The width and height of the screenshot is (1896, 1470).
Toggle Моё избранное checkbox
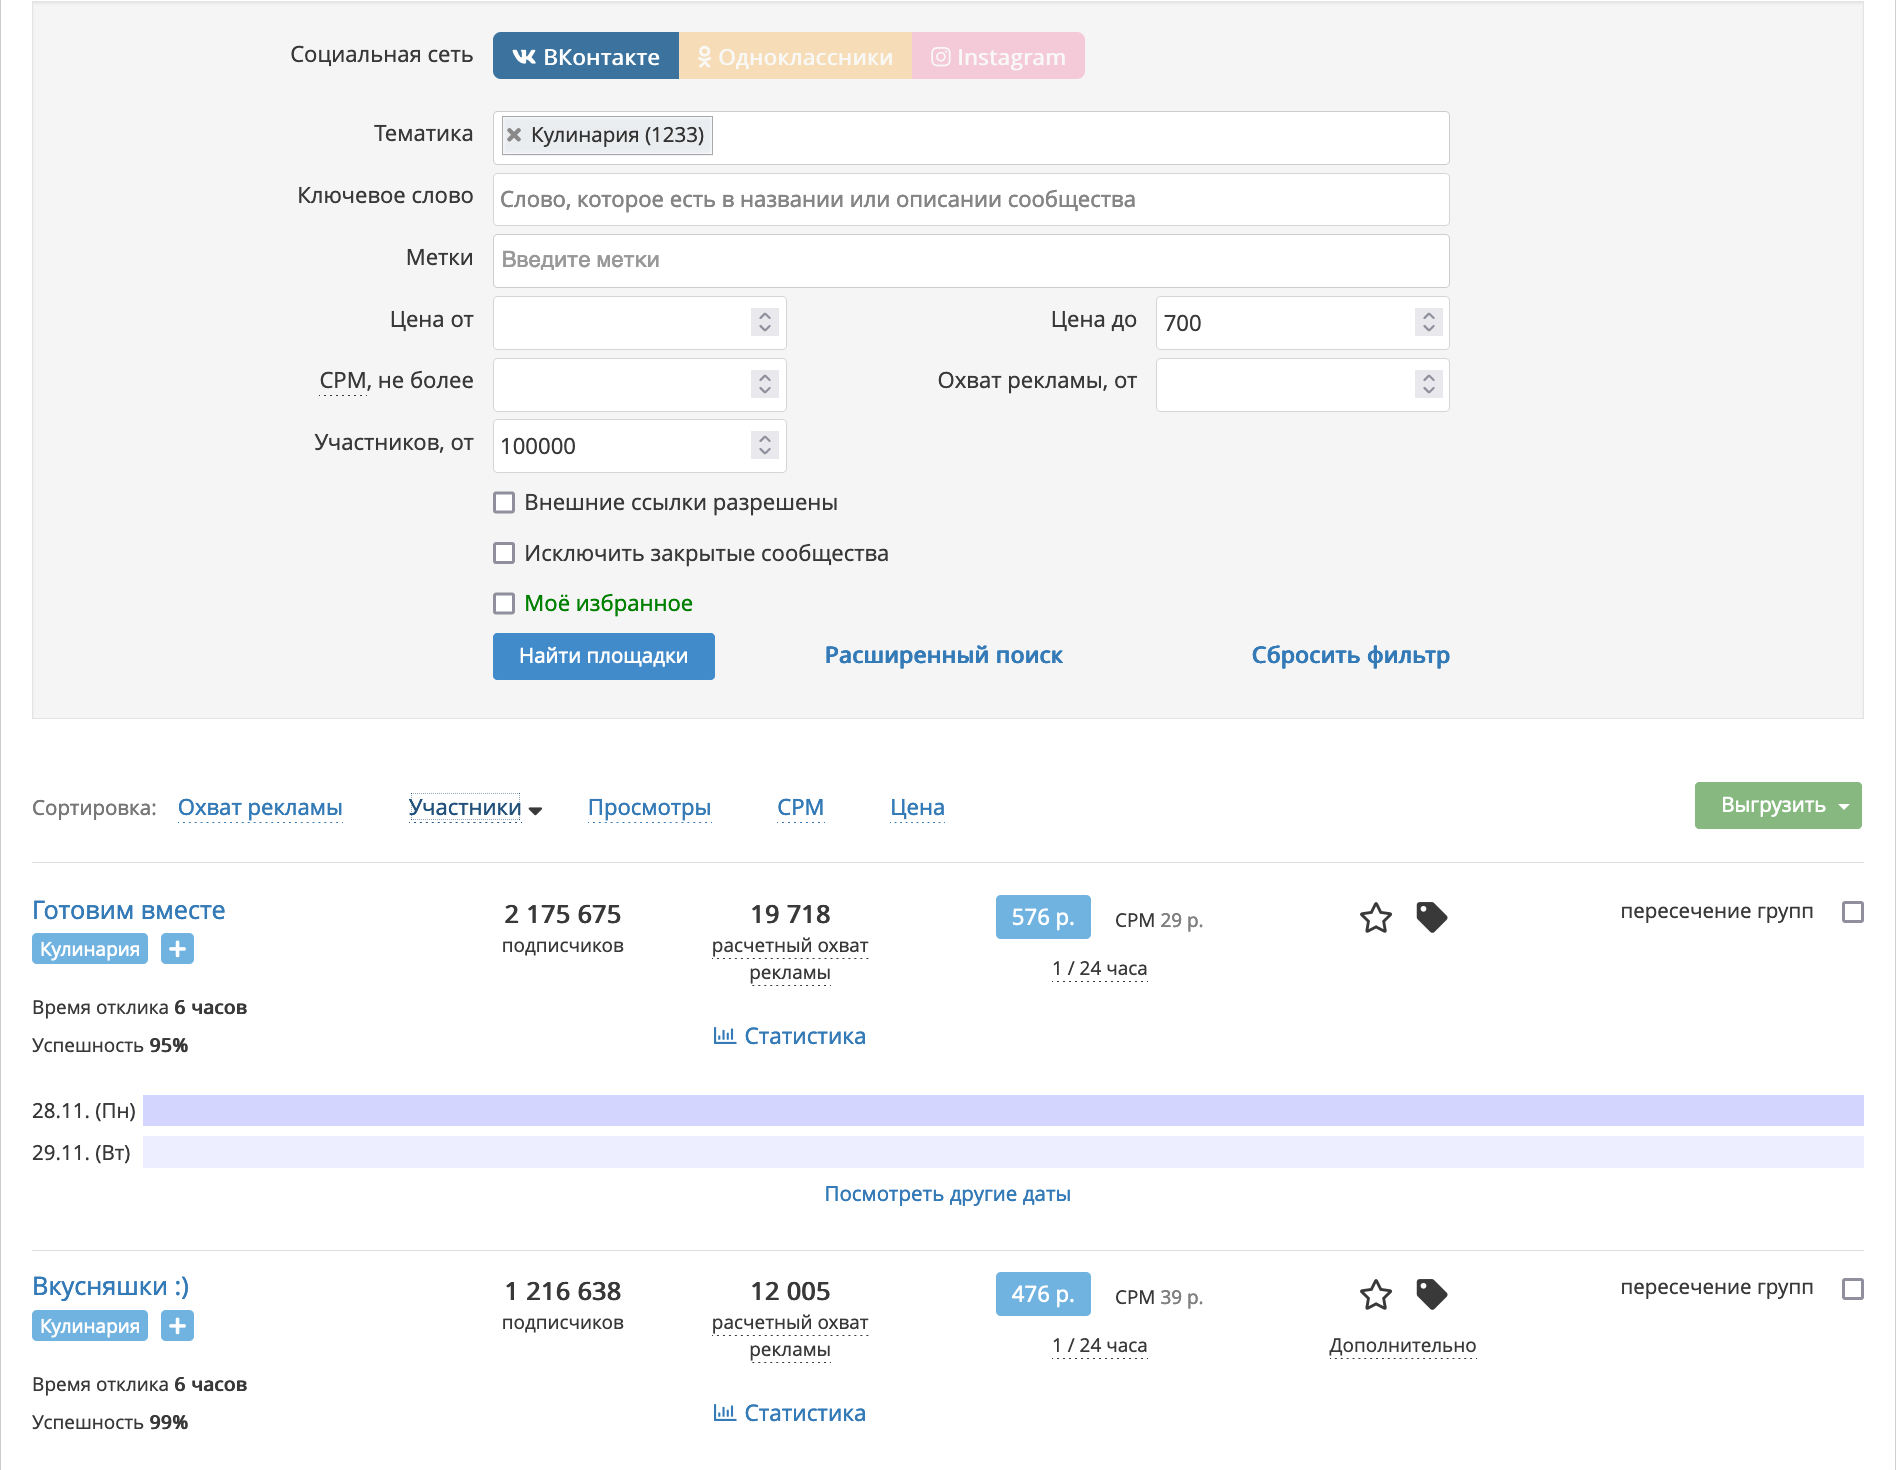(504, 603)
